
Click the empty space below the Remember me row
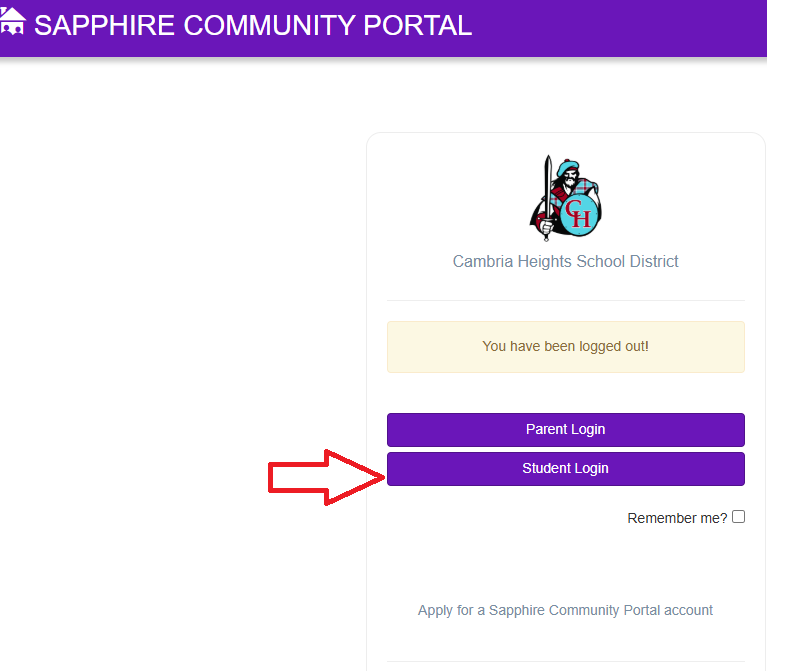[x=566, y=562]
